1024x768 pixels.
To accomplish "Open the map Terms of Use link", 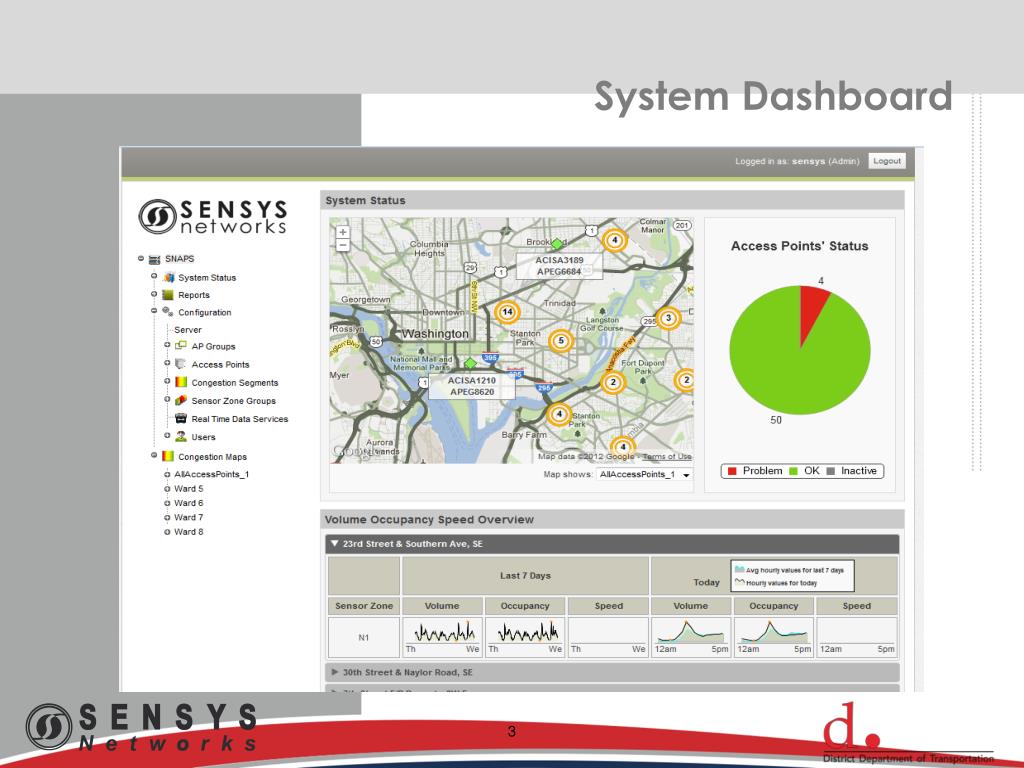I will 667,456.
